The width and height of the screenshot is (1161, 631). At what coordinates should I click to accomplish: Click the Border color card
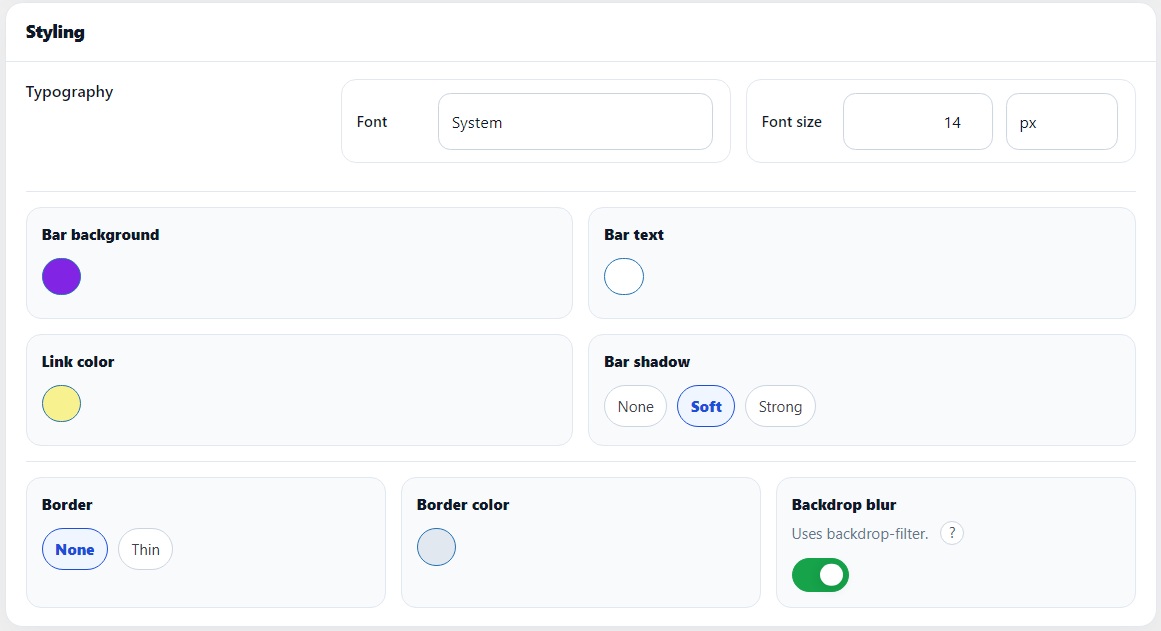[x=580, y=540]
